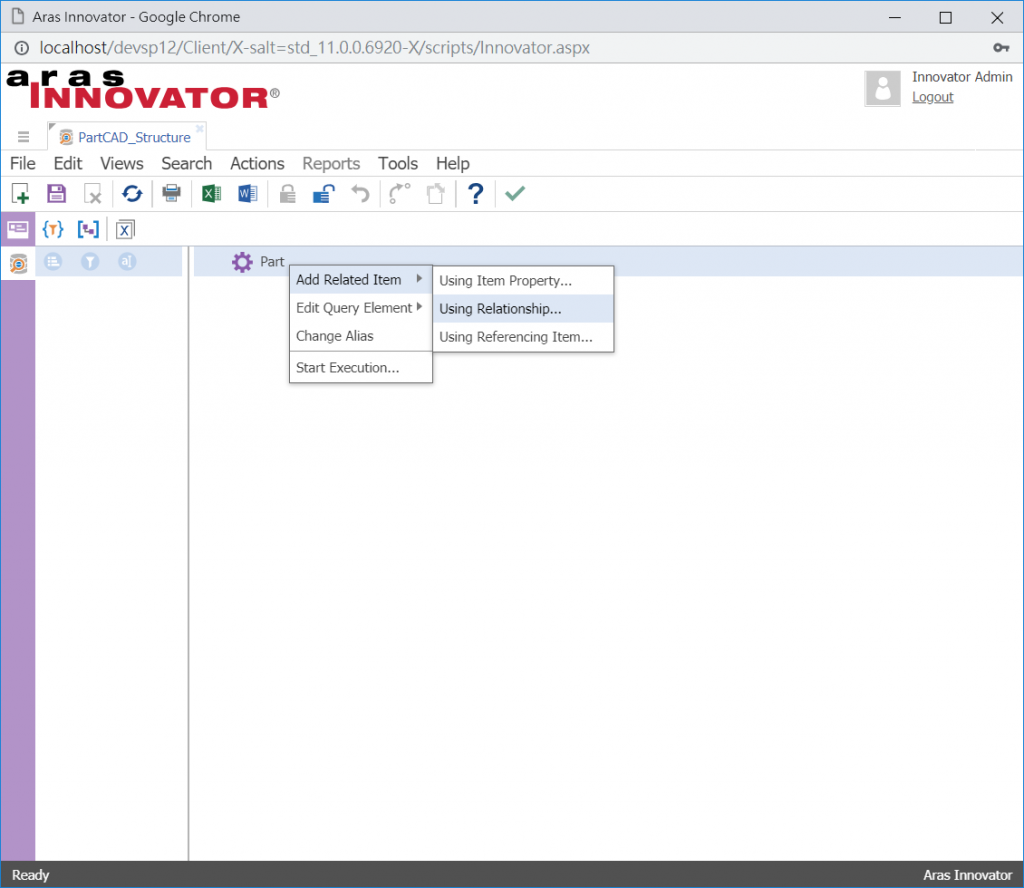The height and width of the screenshot is (888, 1024).
Task: Click the boxed X toolbar icon
Action: (125, 230)
